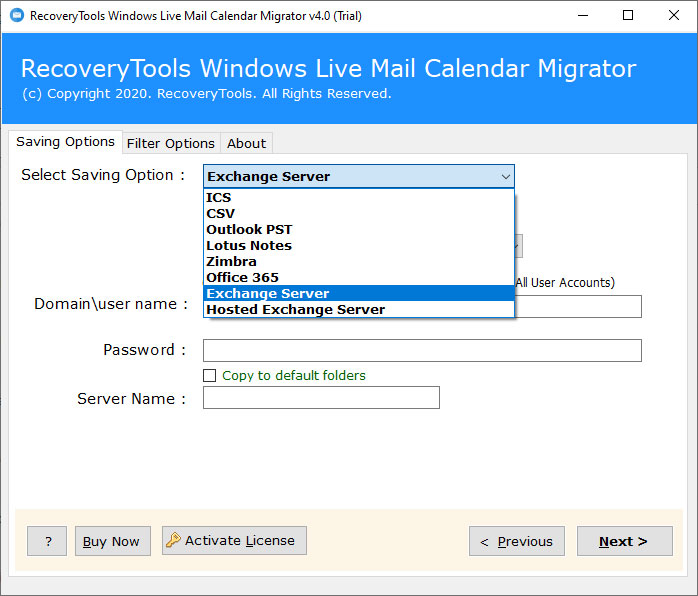Open Activate License dialog
698x596 pixels.
[234, 540]
